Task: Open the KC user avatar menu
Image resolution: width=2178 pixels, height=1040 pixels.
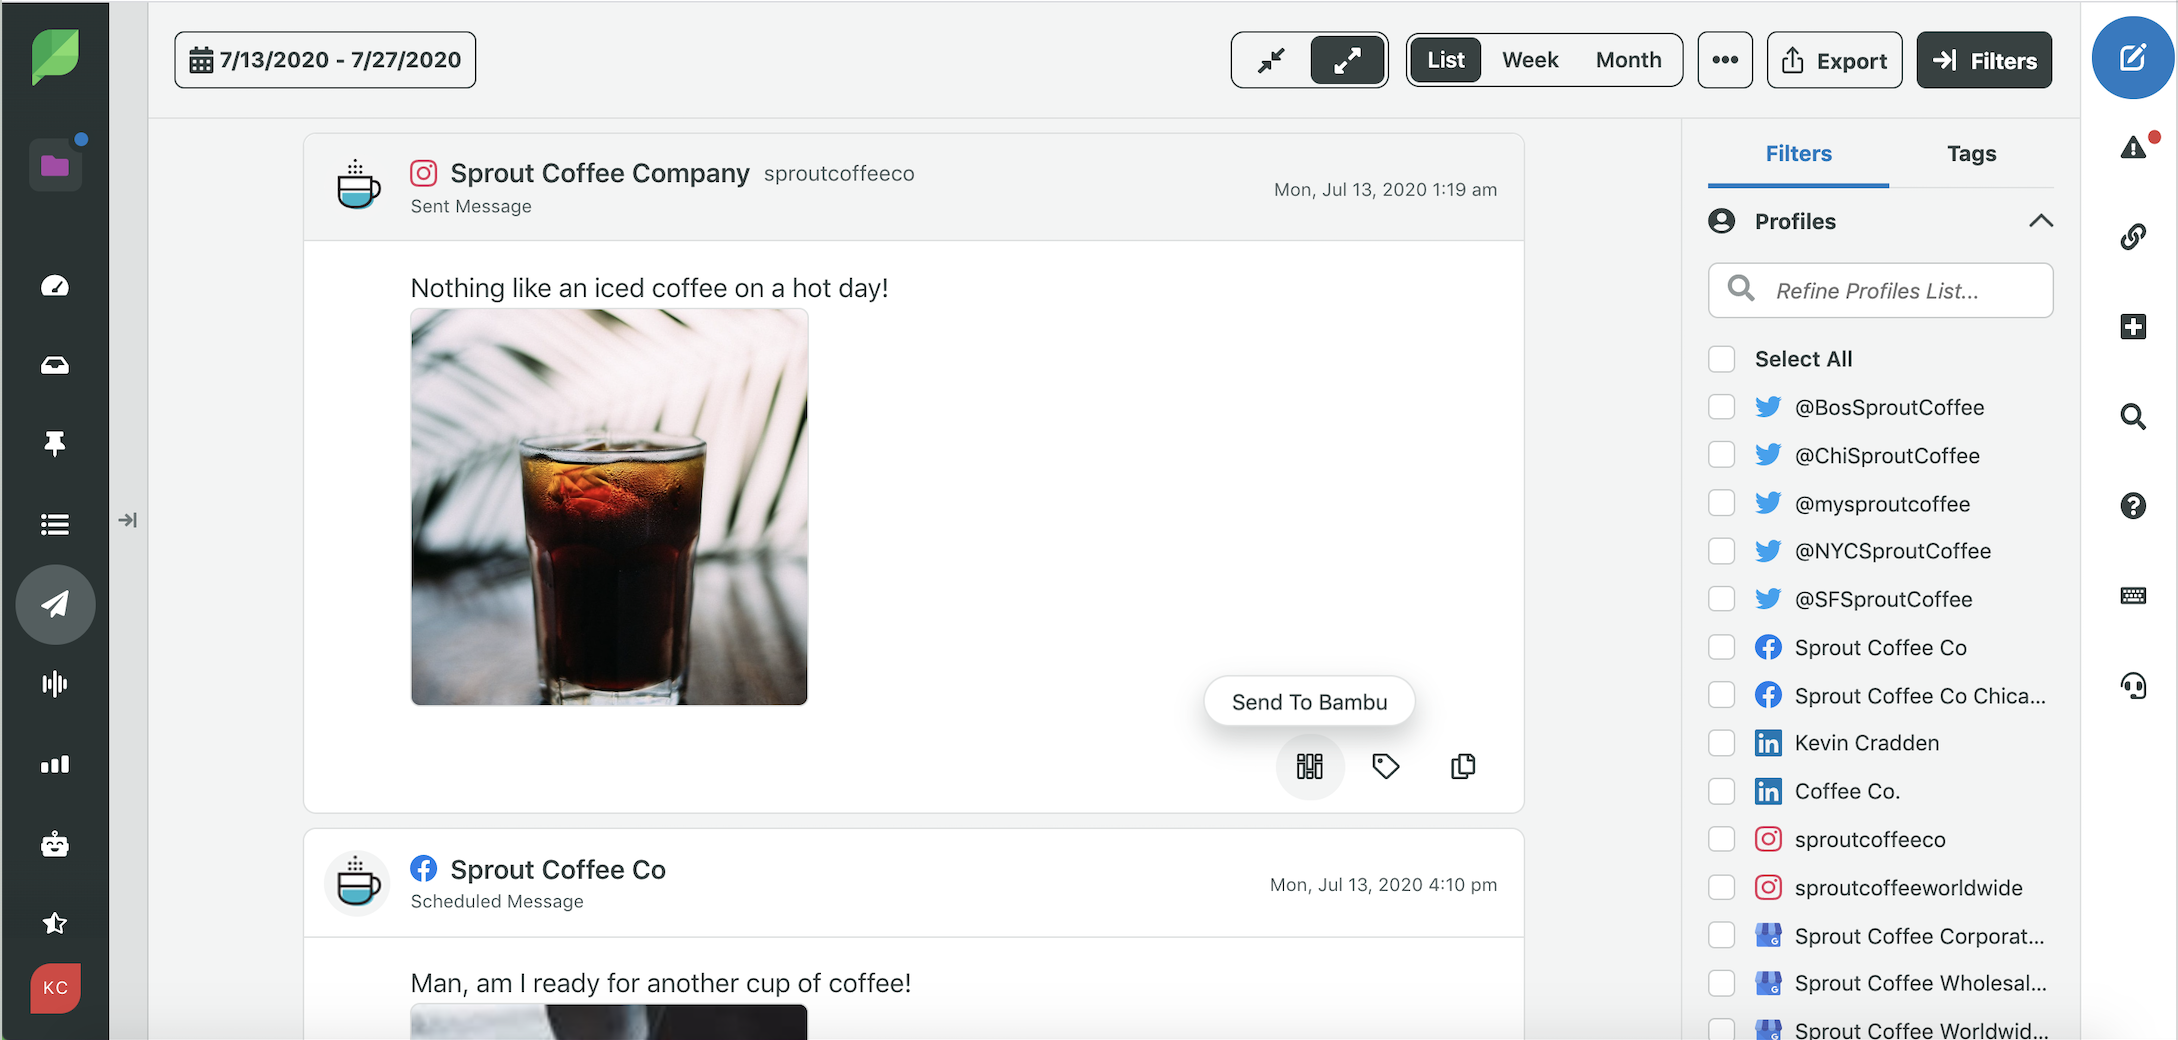Action: (55, 988)
